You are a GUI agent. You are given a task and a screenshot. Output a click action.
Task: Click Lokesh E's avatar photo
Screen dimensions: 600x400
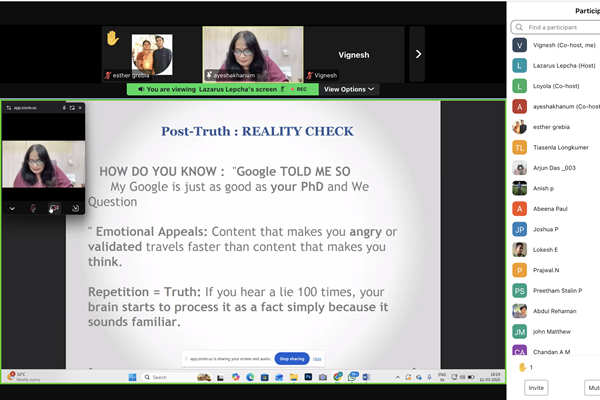pyautogui.click(x=519, y=250)
